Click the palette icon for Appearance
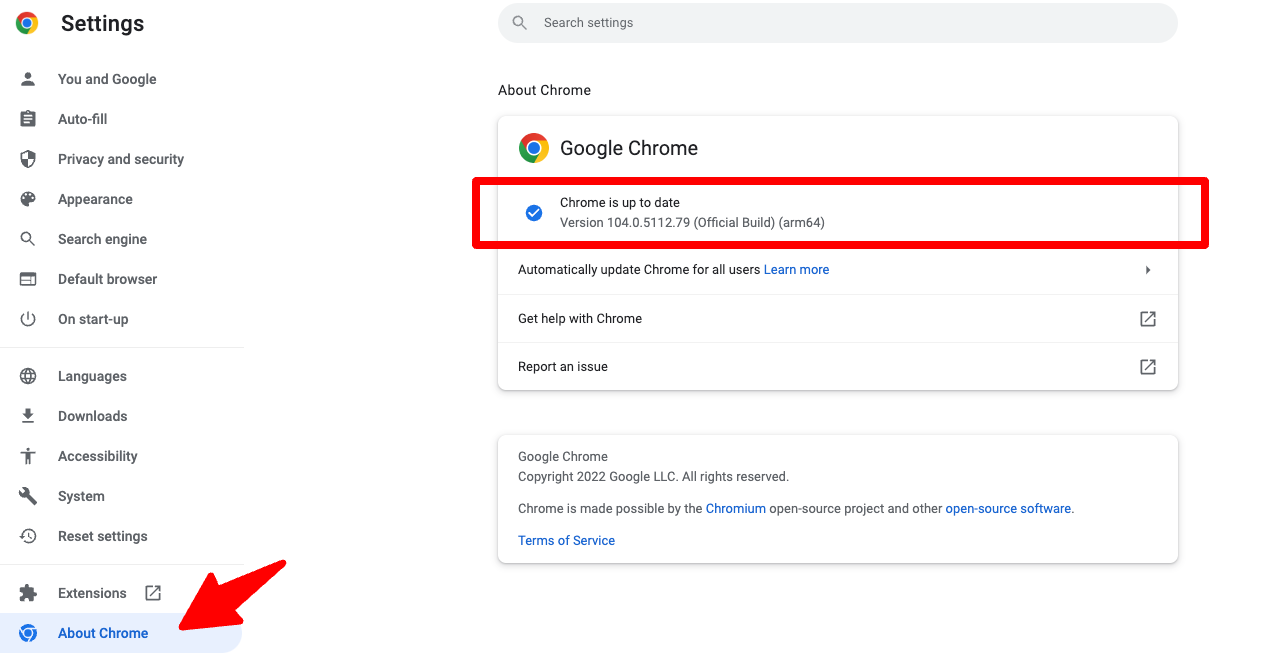Screen dimensions: 1277x671 tap(28, 199)
